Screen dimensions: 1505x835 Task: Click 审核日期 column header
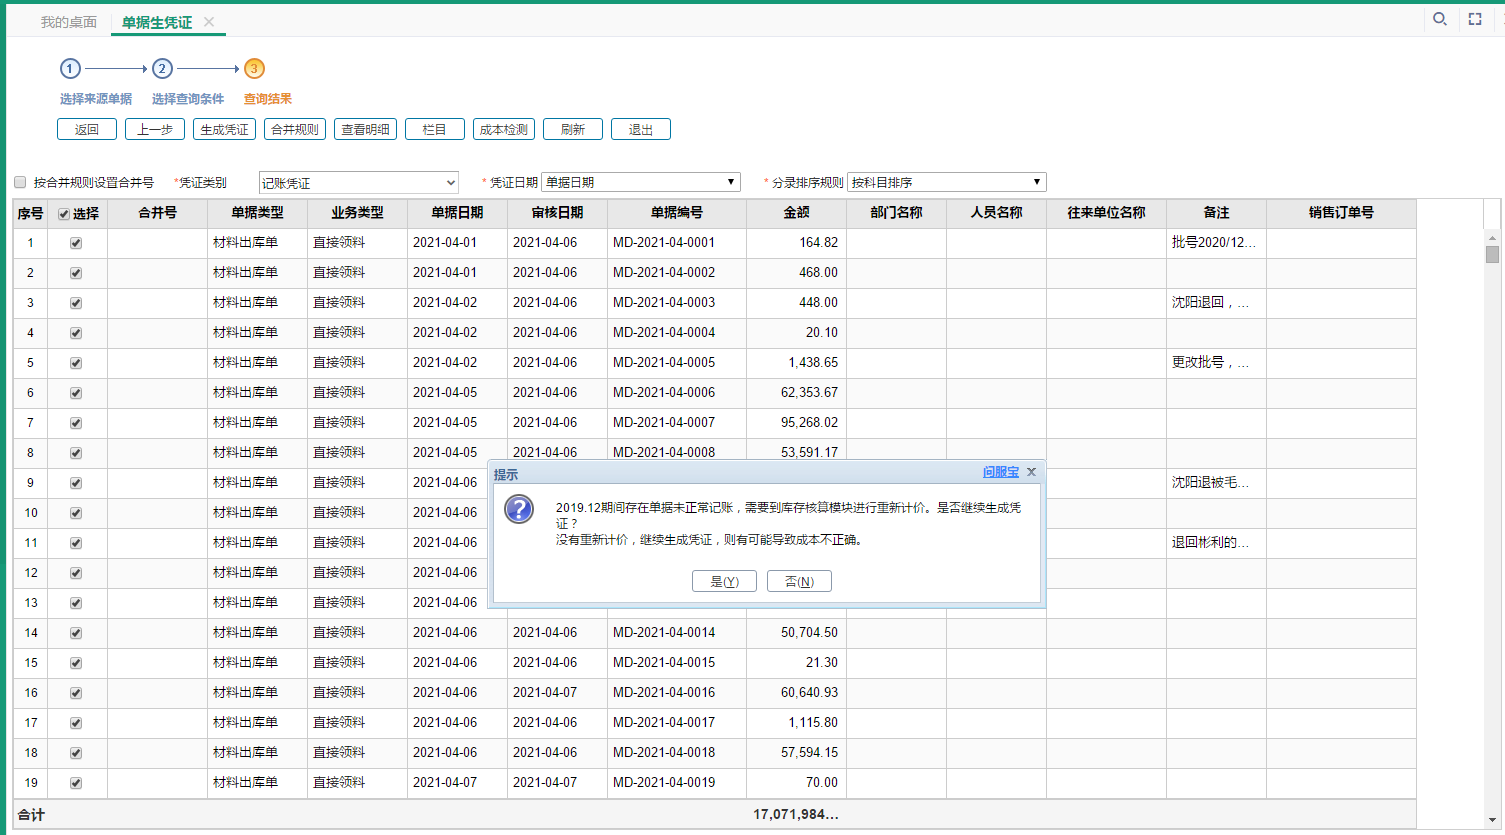[557, 213]
